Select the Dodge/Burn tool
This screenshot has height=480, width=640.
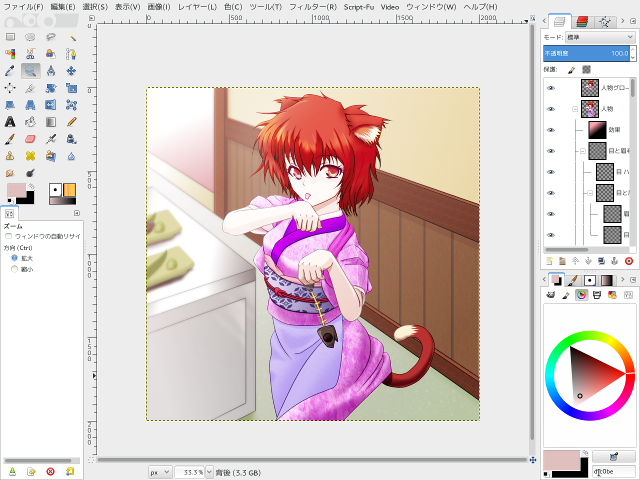click(30, 173)
